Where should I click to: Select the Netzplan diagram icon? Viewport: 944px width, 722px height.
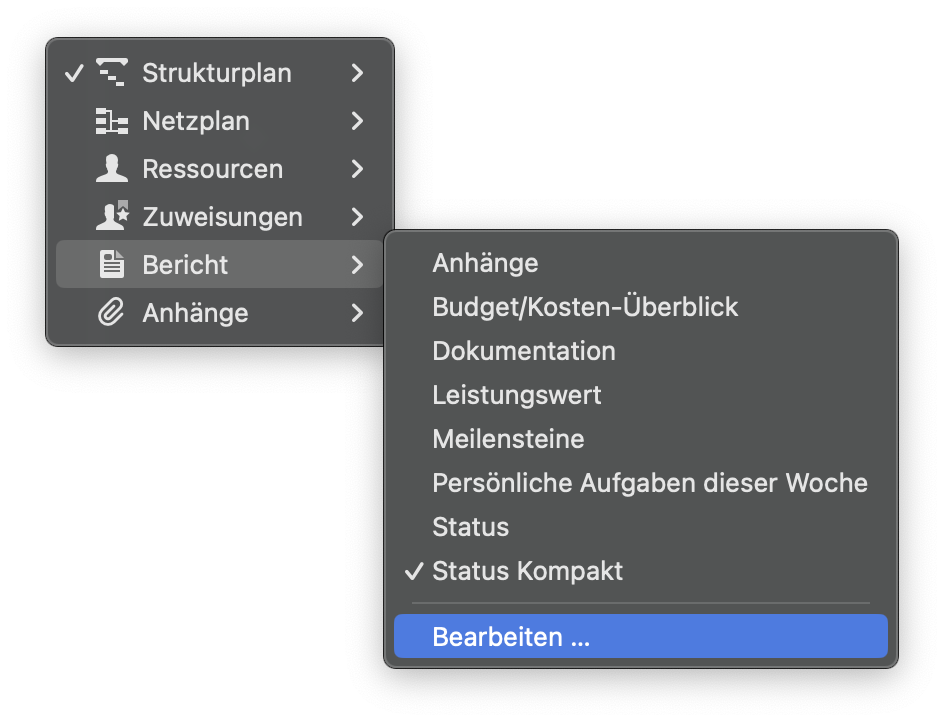[x=113, y=121]
